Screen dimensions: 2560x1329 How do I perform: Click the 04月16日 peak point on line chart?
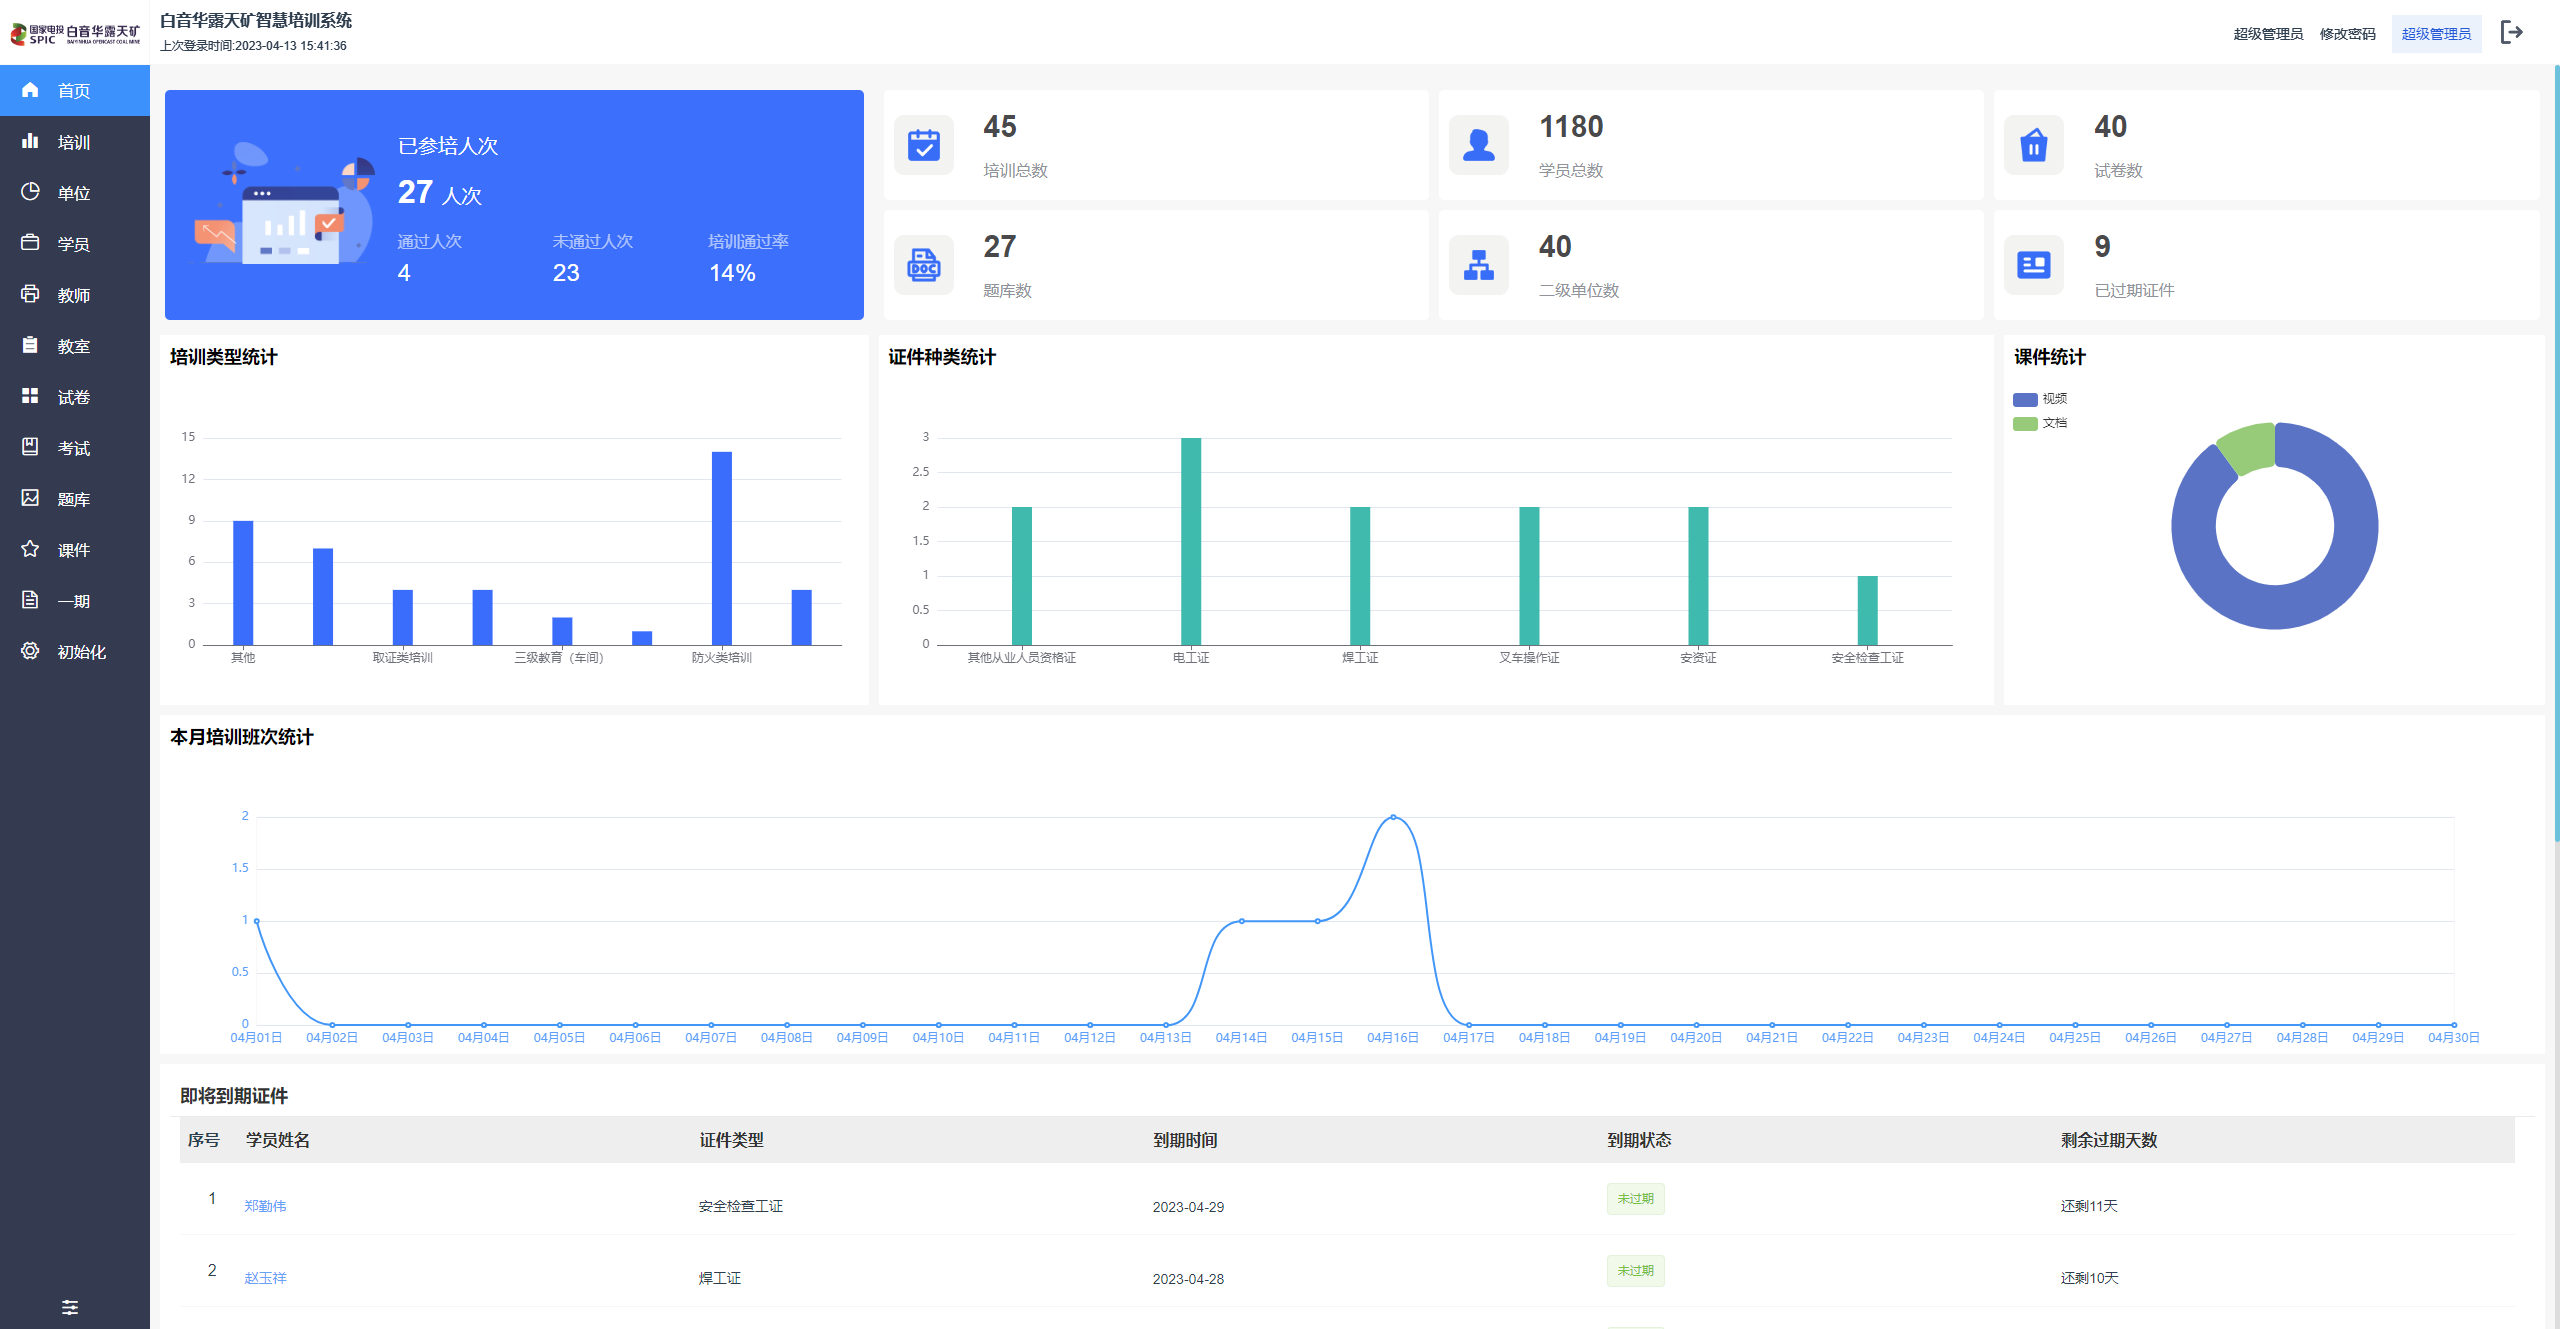(1393, 817)
